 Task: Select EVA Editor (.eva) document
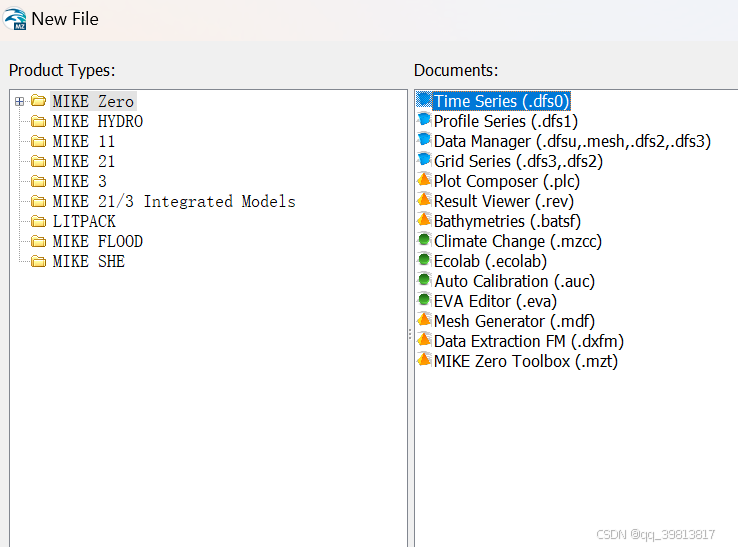(x=495, y=301)
